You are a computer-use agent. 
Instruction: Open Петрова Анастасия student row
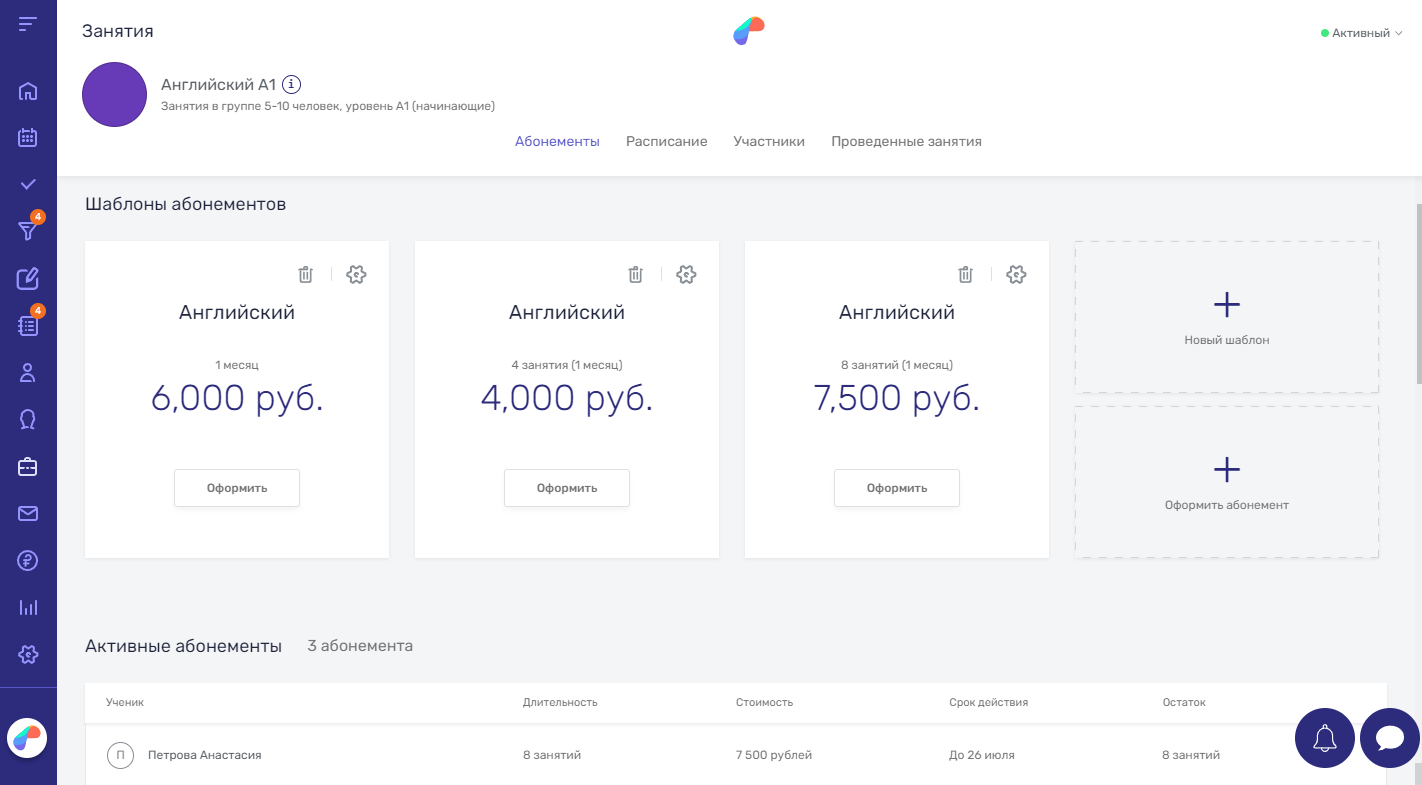click(x=736, y=755)
